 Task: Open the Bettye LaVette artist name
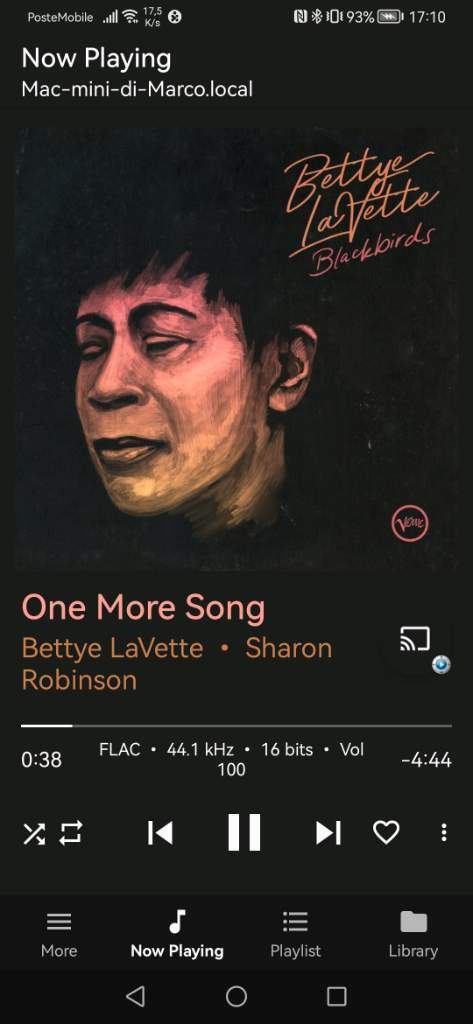click(112, 648)
